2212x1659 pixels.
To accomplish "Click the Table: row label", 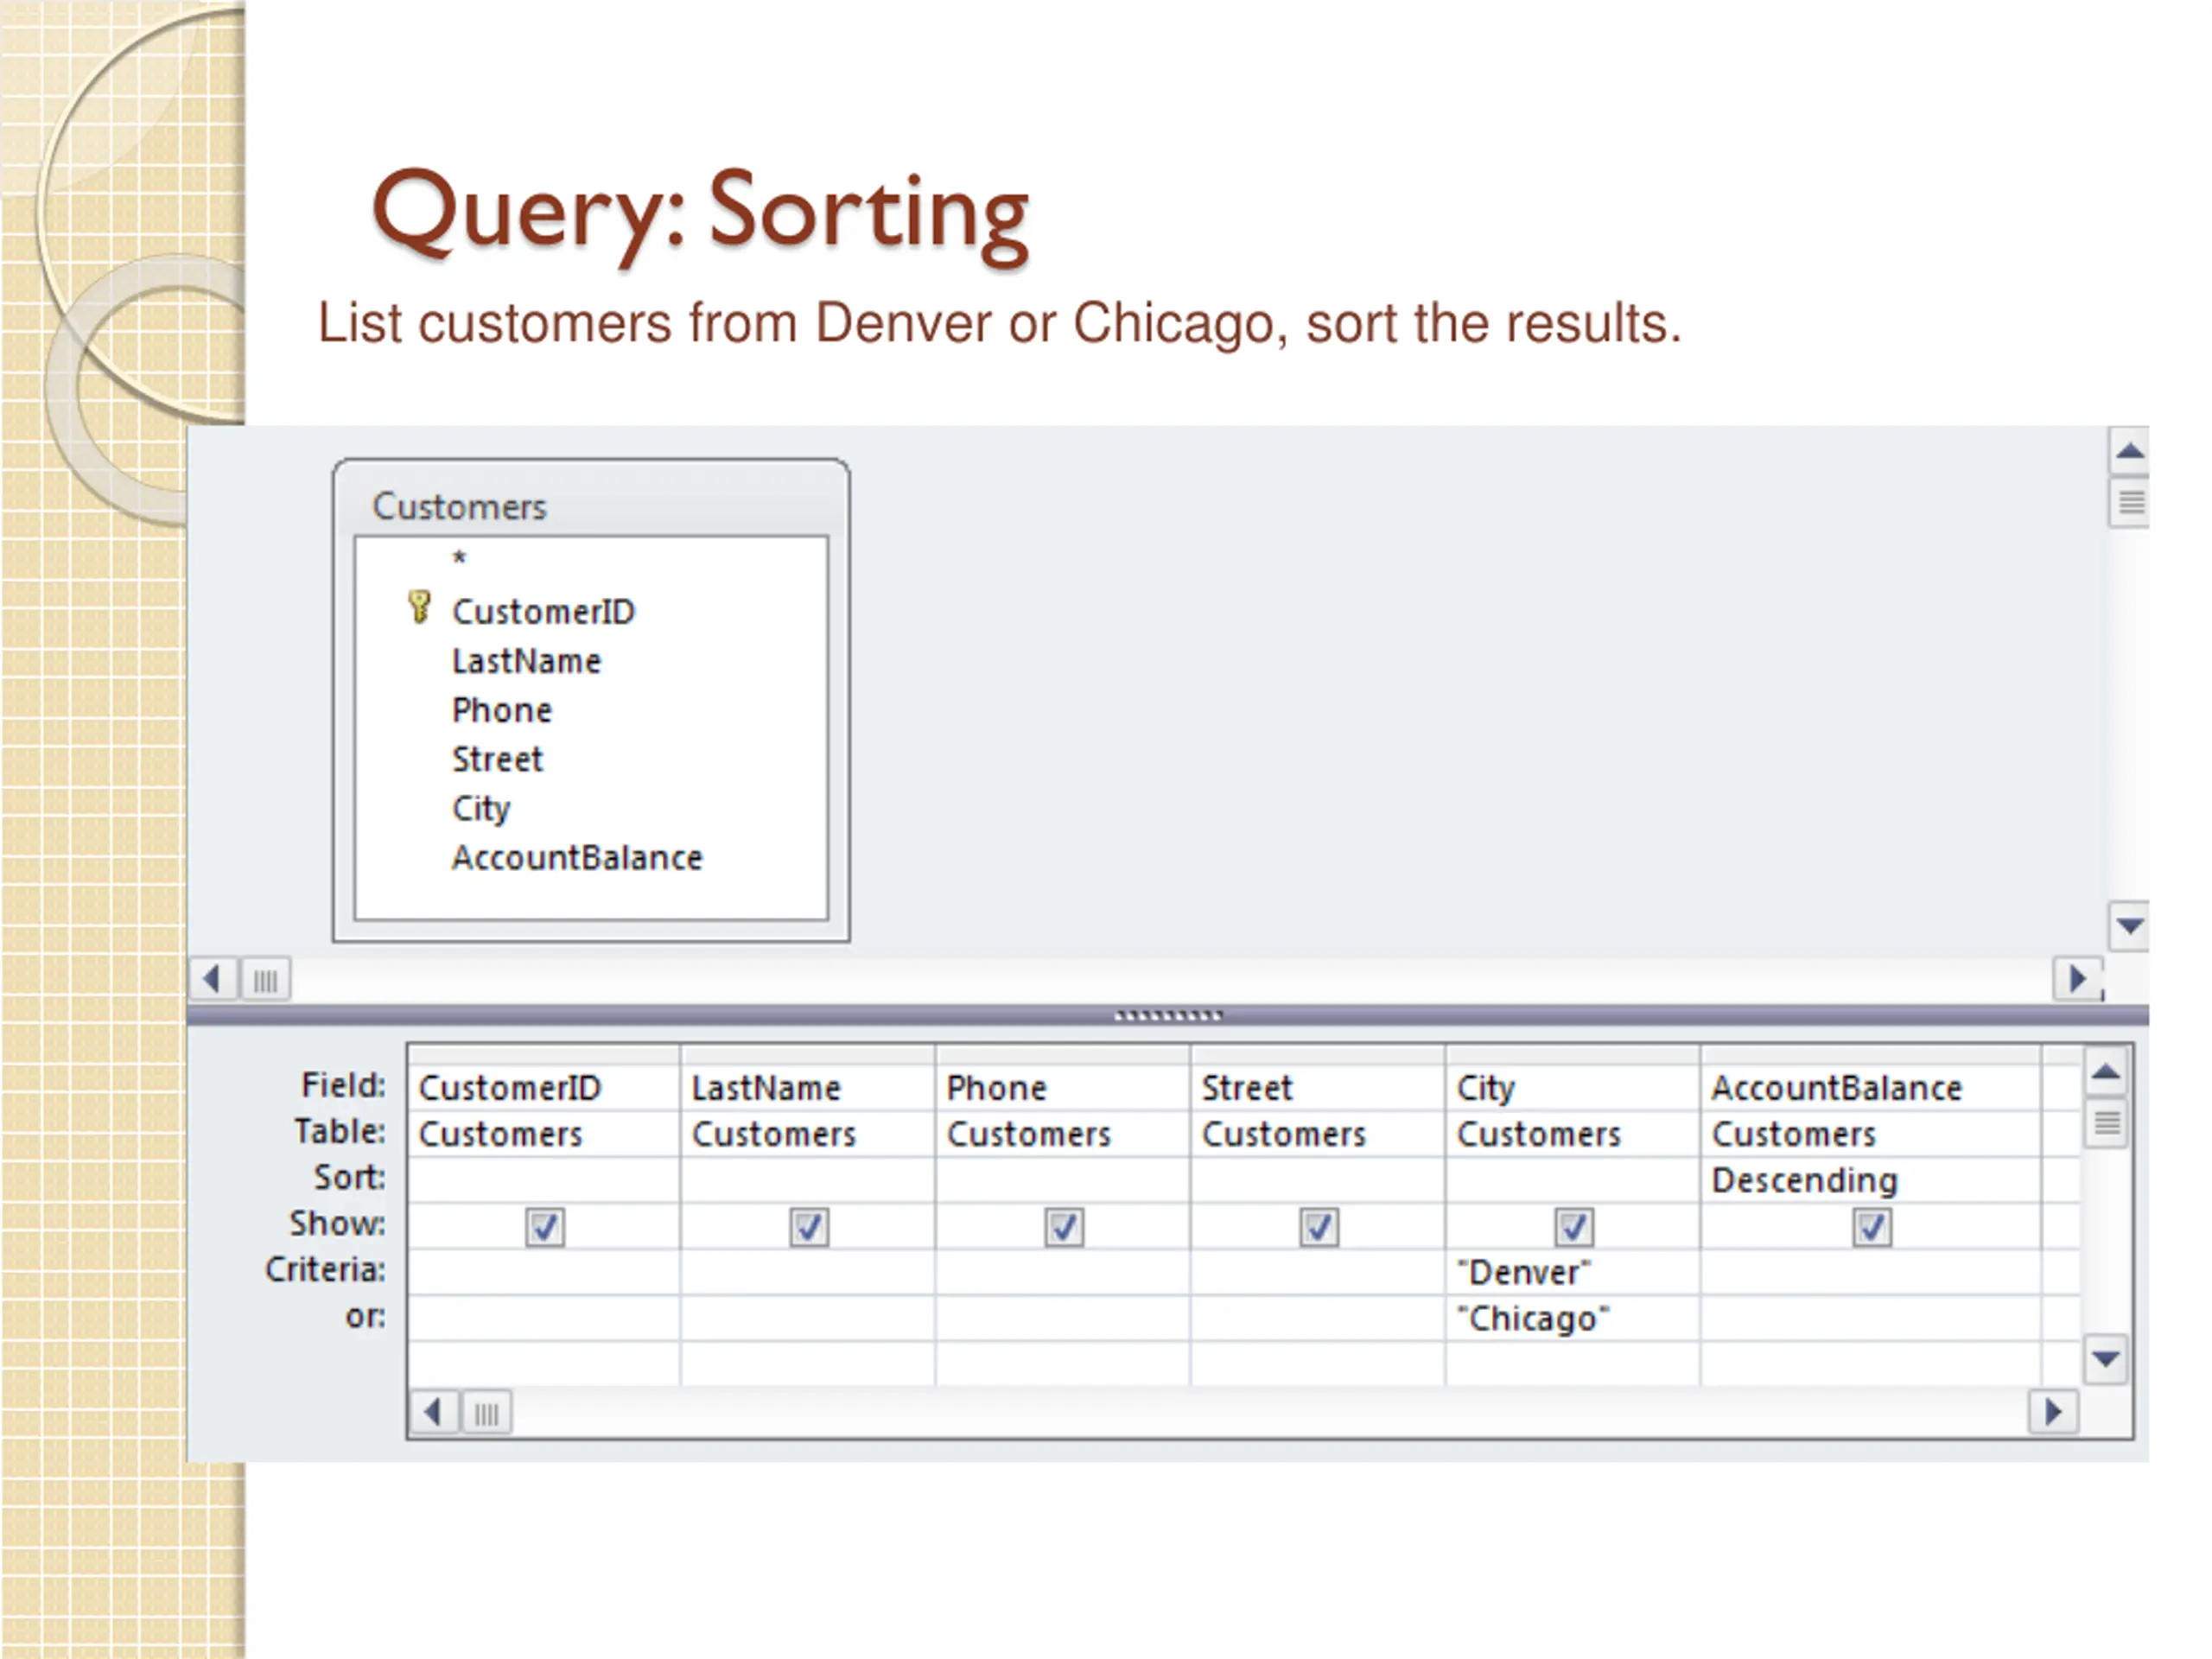I will [339, 1131].
